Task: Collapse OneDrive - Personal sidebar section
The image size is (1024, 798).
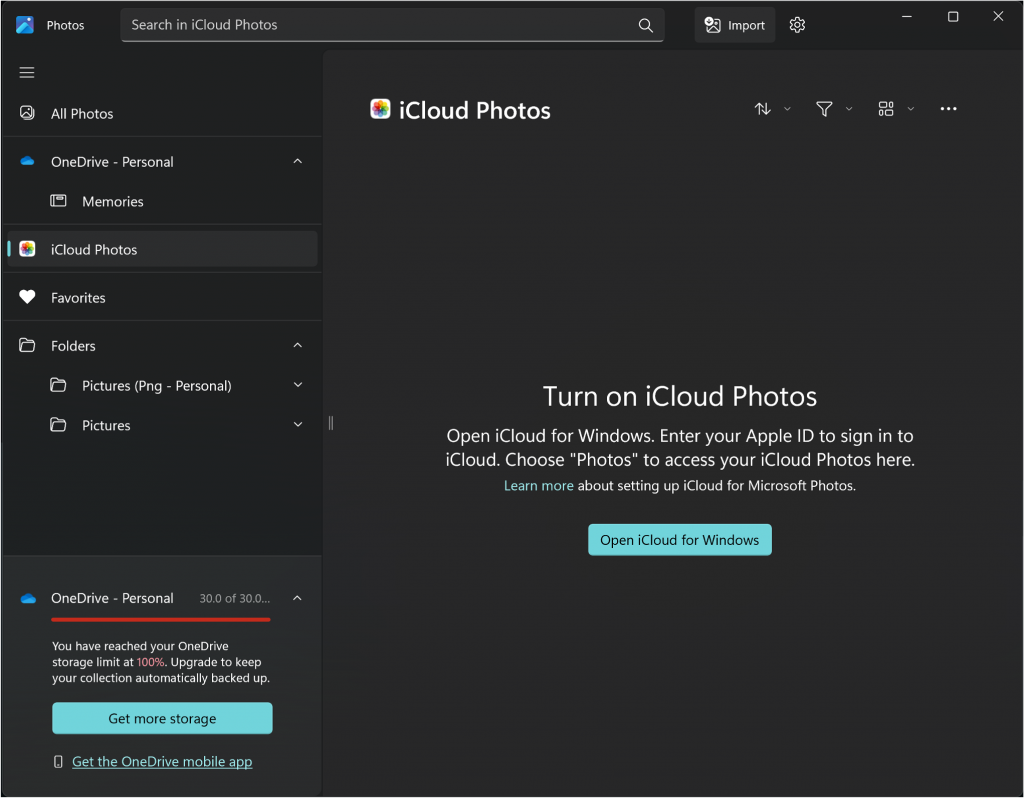Action: coord(298,161)
